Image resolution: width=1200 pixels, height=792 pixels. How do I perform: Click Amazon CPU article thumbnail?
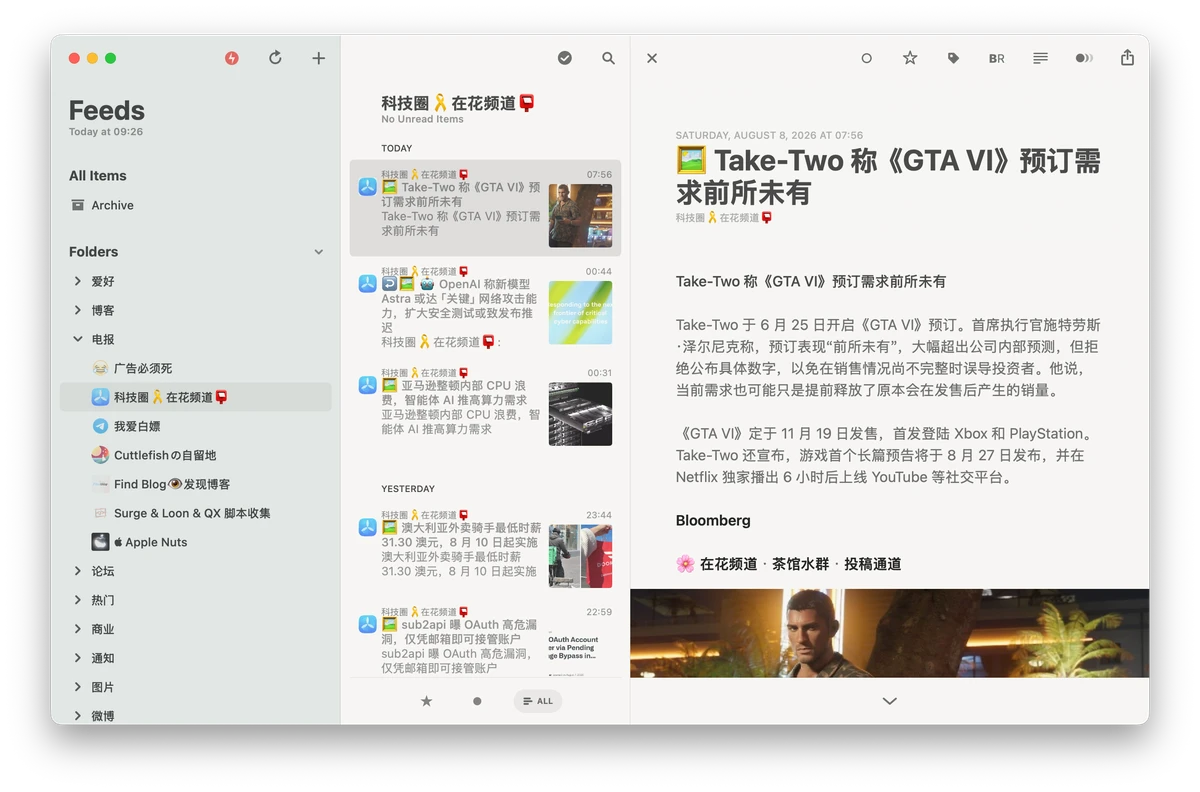[x=580, y=414]
